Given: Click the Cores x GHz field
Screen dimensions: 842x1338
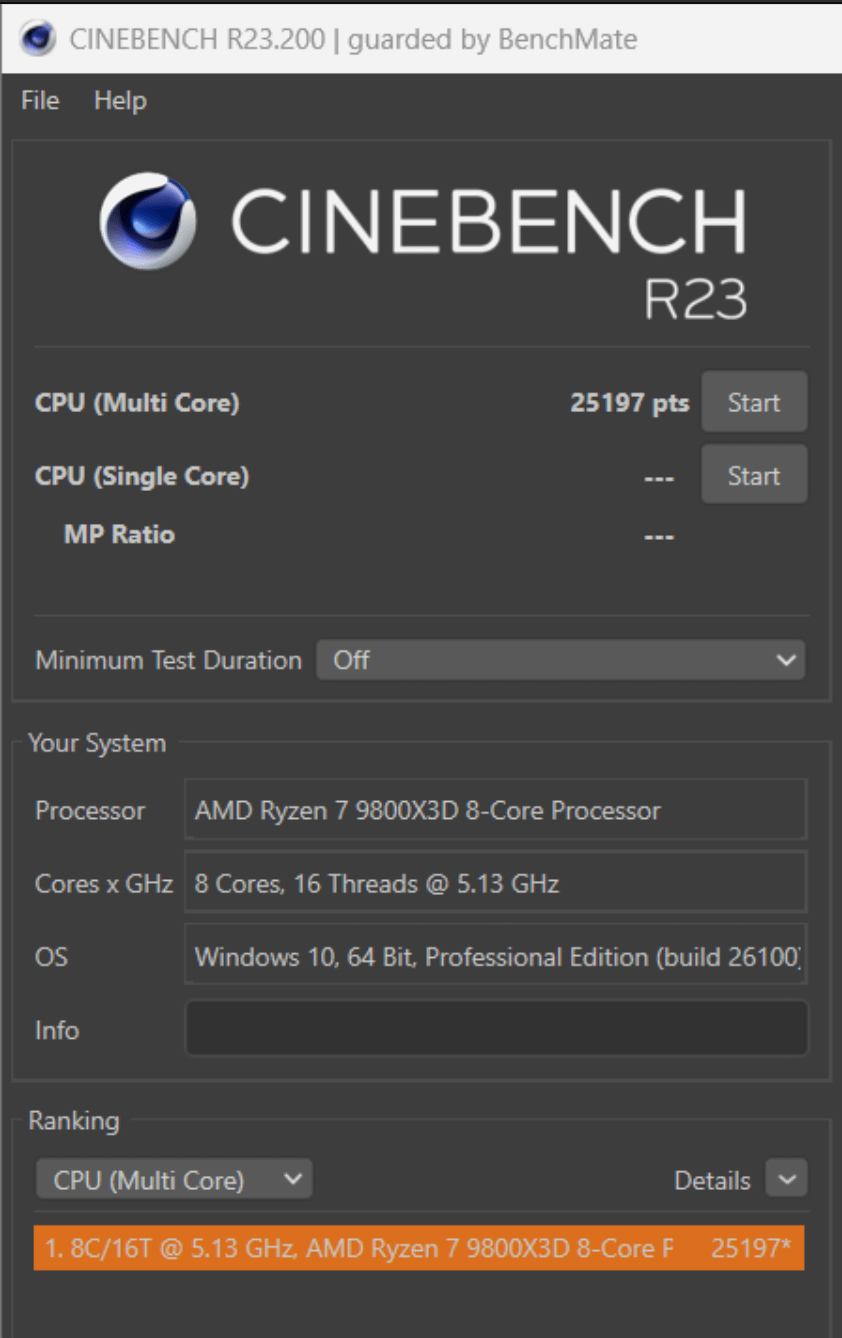Looking at the screenshot, I should point(496,883).
